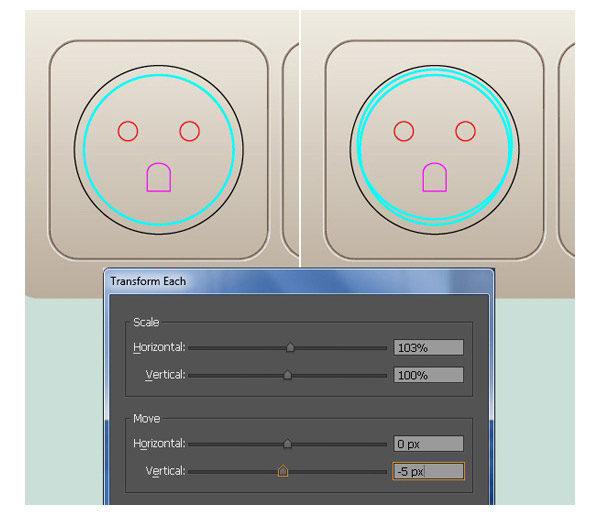This screenshot has width=600, height=523.
Task: Select left red circle in right socket
Action: tap(404, 131)
